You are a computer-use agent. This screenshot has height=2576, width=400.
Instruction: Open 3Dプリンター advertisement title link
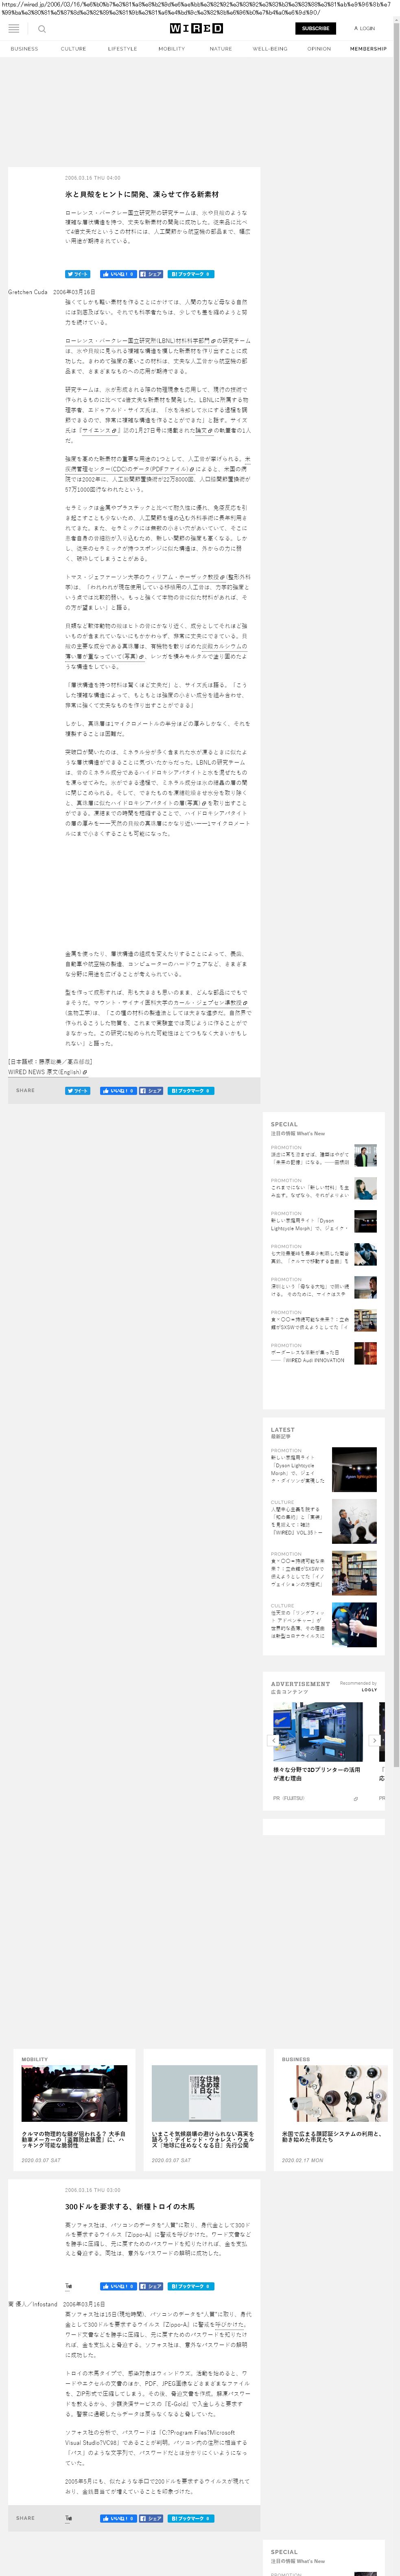[x=317, y=1773]
